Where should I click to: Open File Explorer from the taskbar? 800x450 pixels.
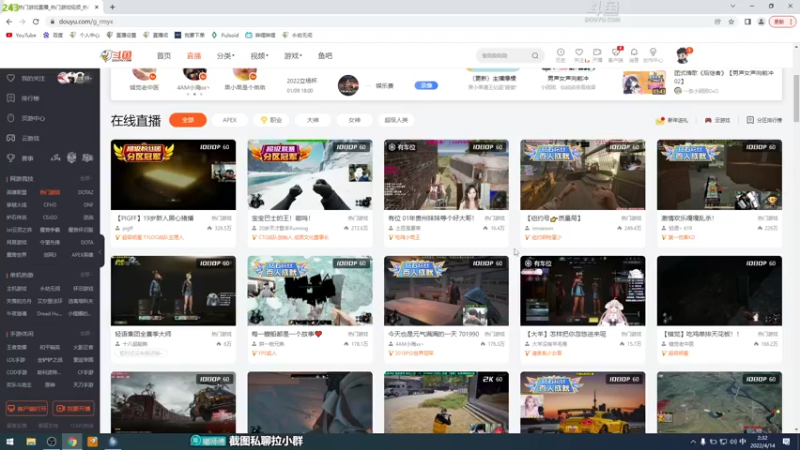point(31,442)
